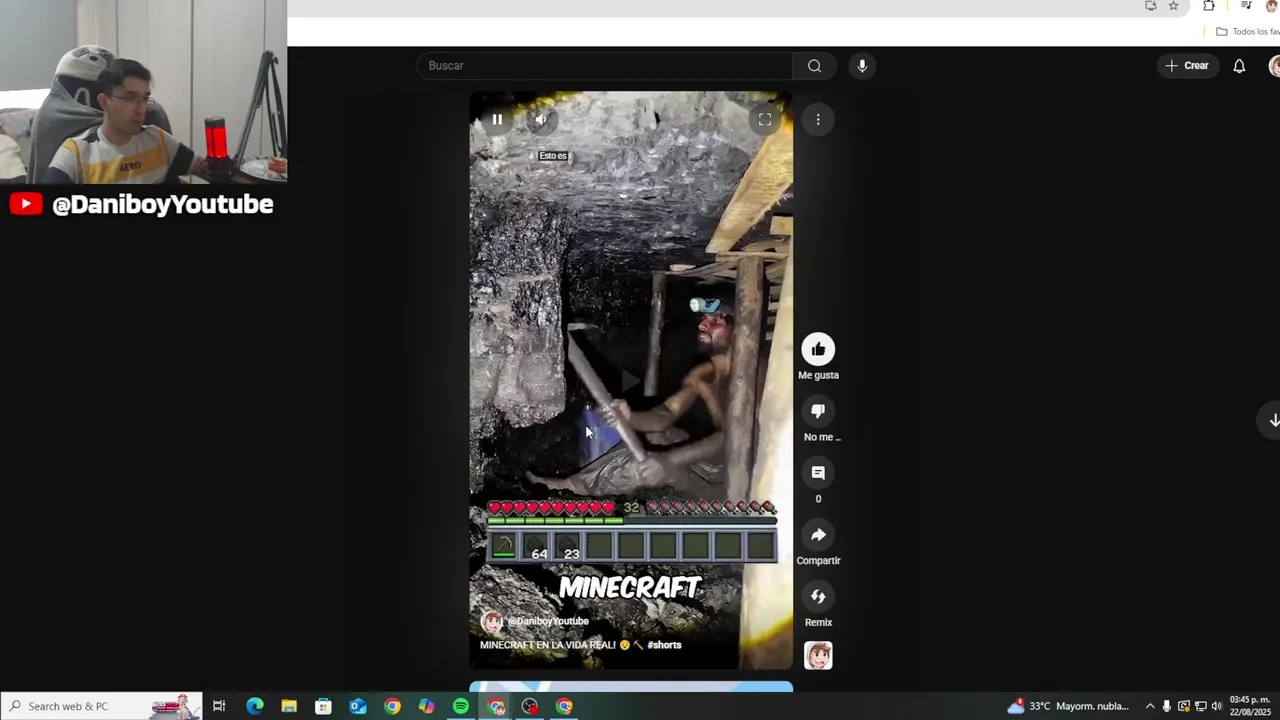
Task: Launch Microsoft Edge from taskbar
Action: (255, 706)
